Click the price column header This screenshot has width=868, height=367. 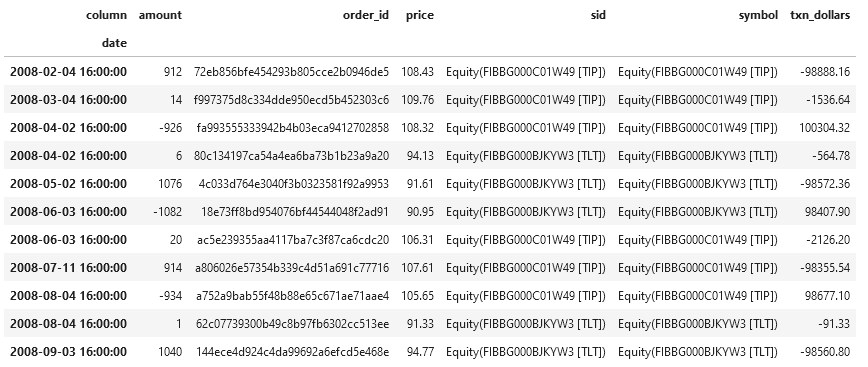point(420,15)
